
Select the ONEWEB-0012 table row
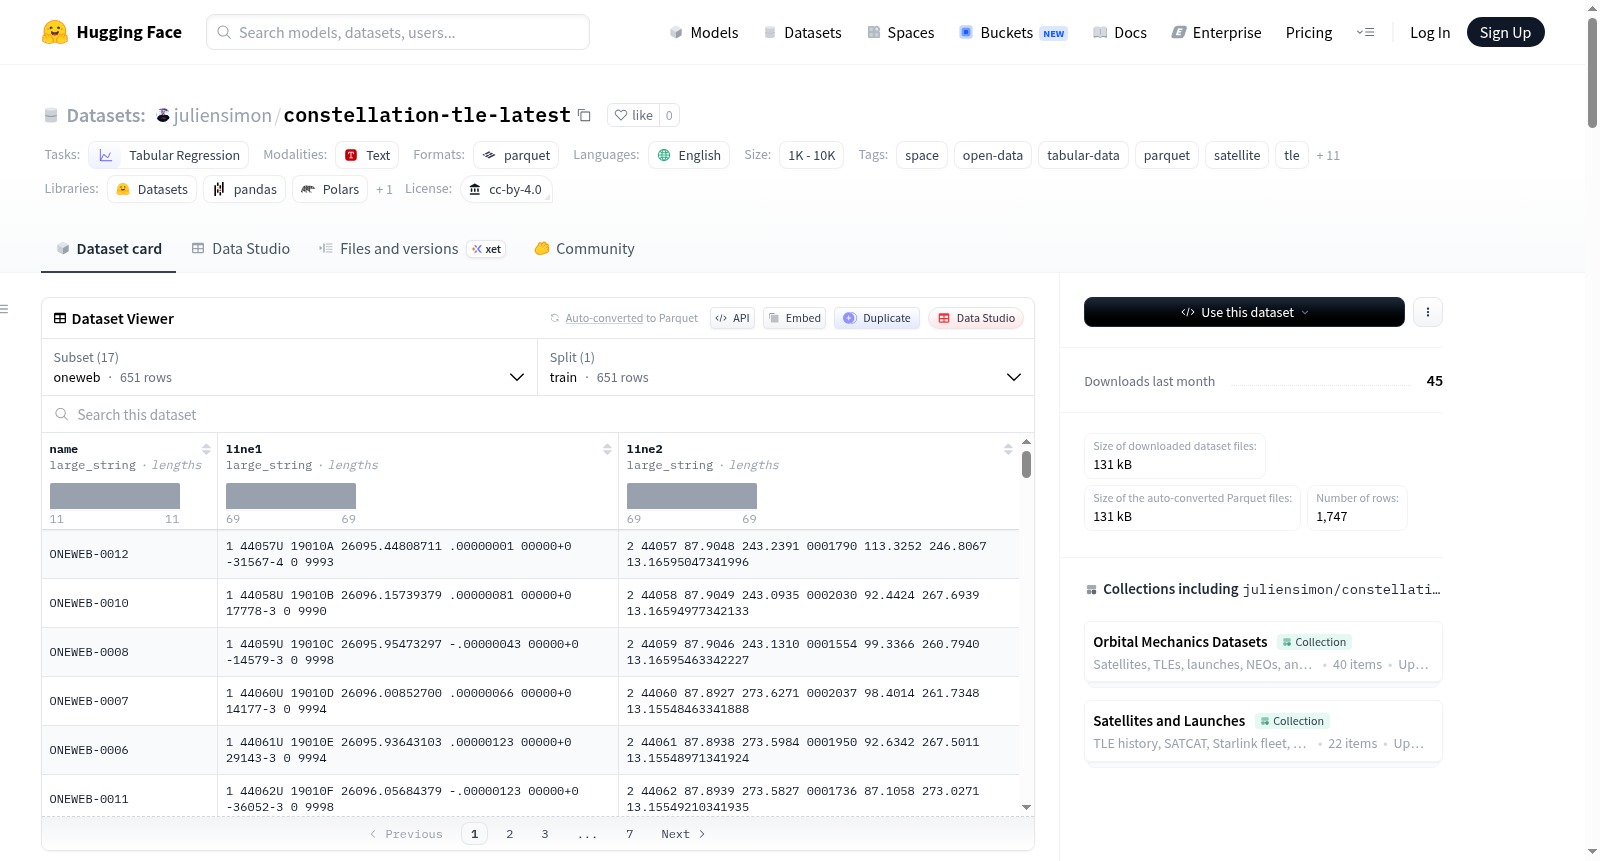(x=530, y=554)
